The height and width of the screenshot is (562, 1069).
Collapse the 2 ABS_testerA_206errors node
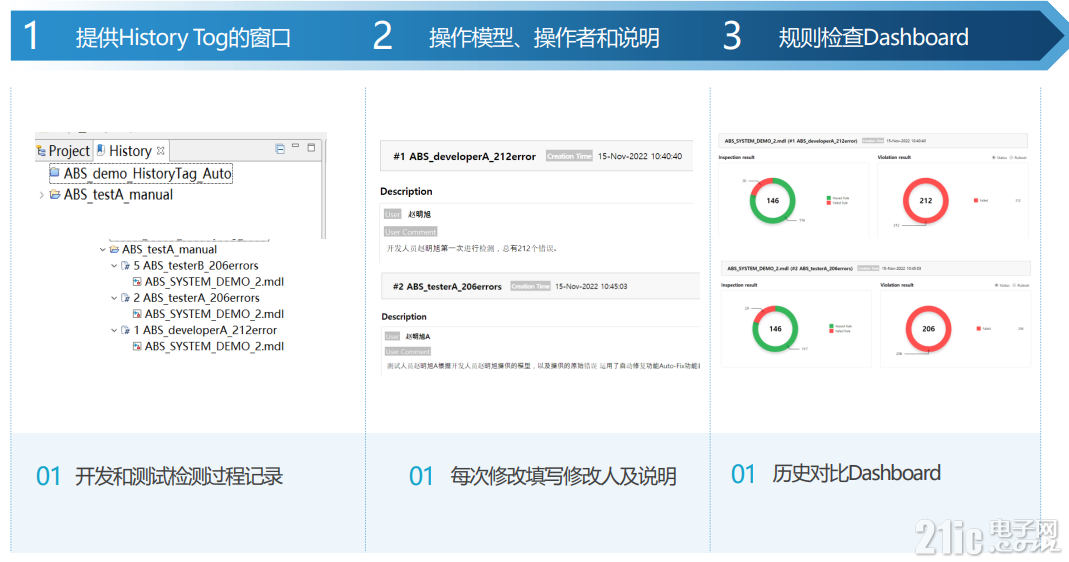[x=114, y=298]
